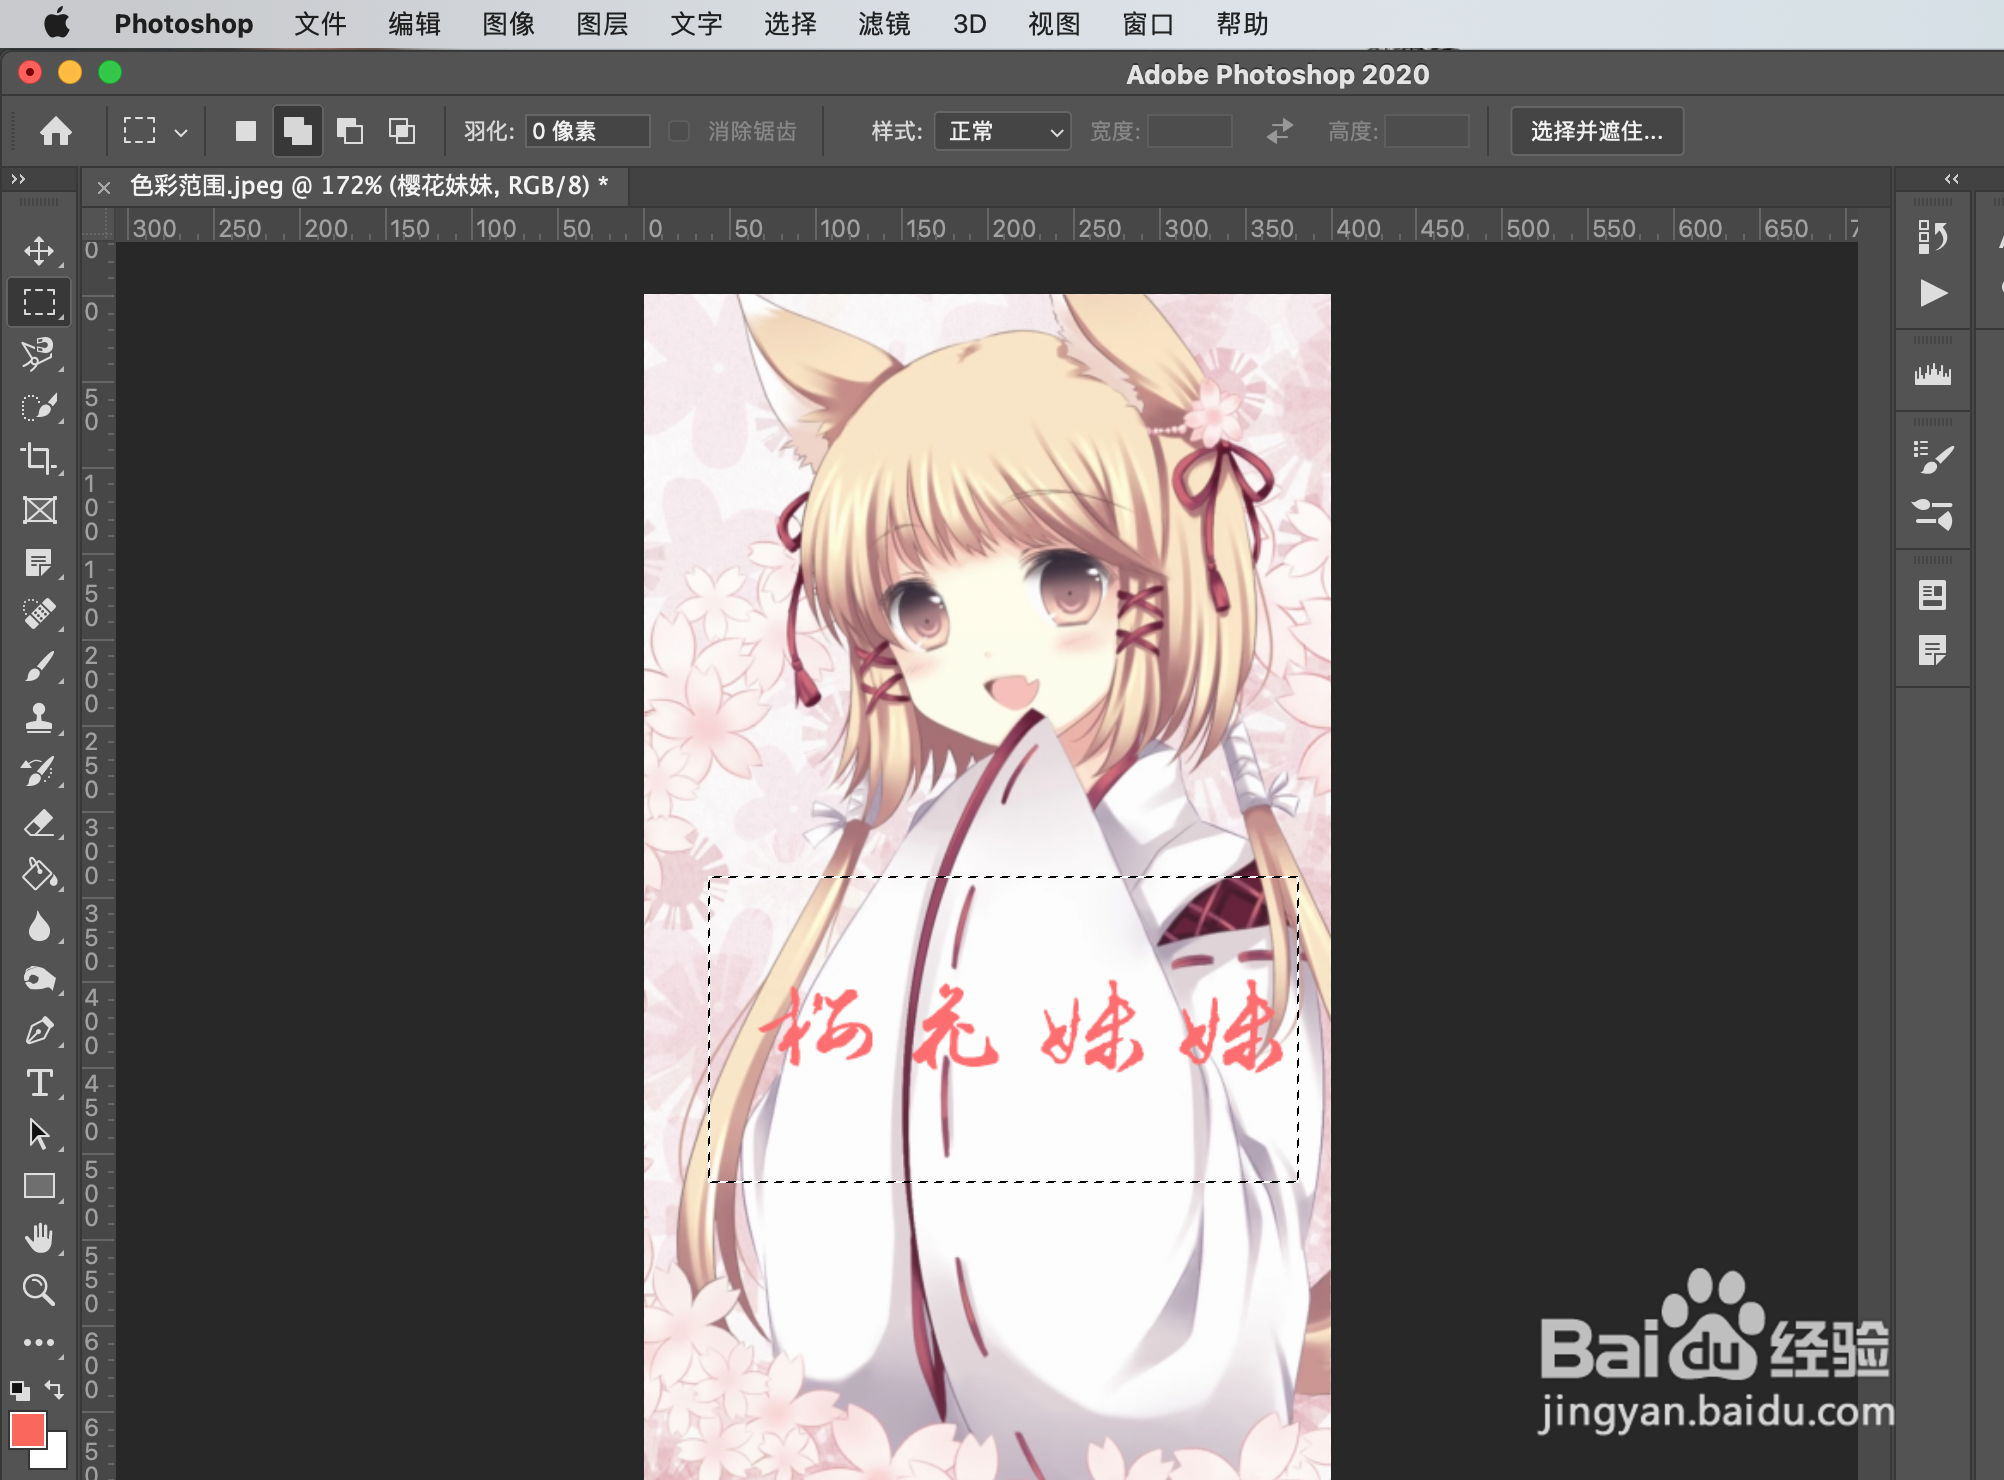Select the Paint Bucket tool
Viewport: 2004px width, 1480px height.
pos(39,874)
